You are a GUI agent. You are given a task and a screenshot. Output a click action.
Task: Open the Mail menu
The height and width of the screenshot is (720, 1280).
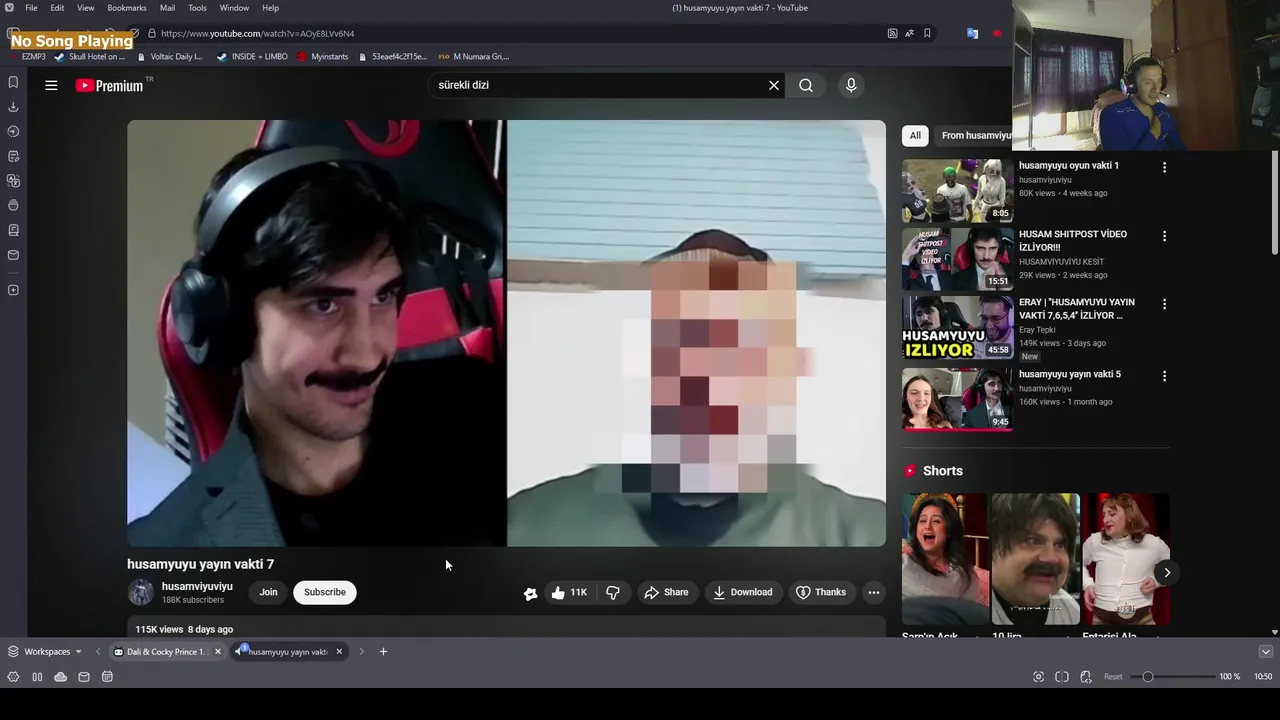[167, 8]
